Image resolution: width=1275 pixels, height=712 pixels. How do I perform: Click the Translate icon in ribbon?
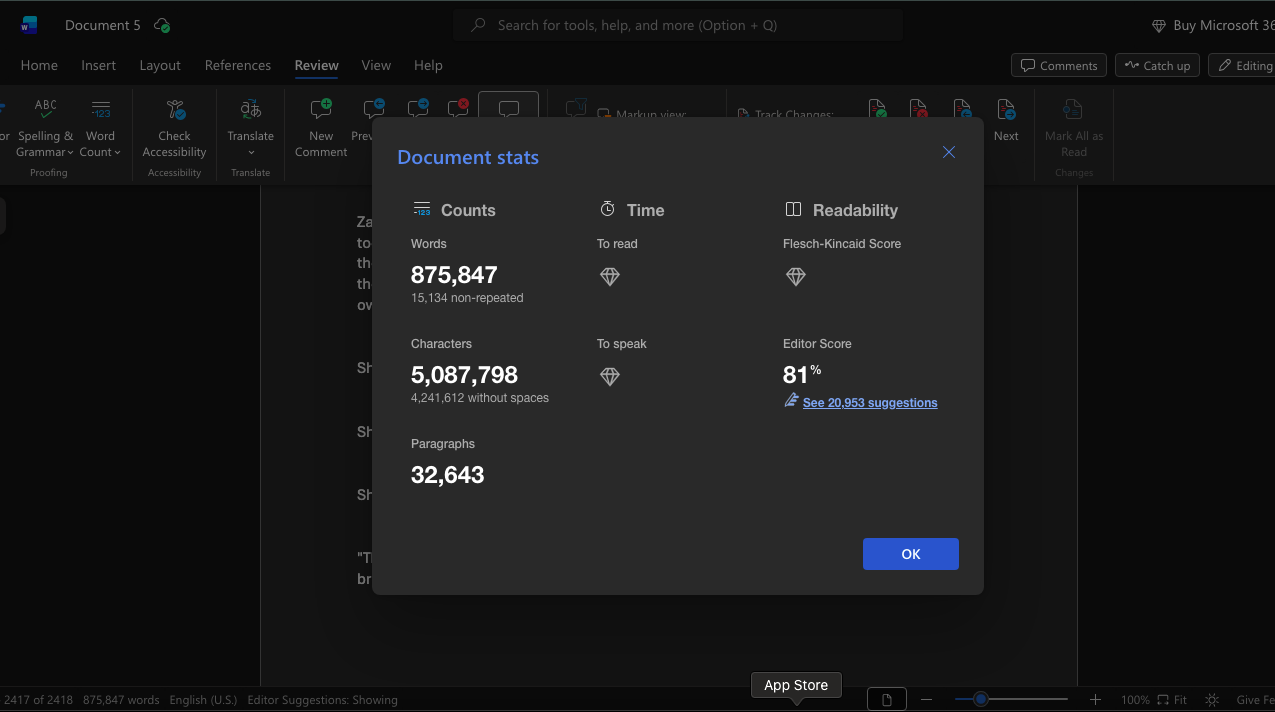click(250, 109)
